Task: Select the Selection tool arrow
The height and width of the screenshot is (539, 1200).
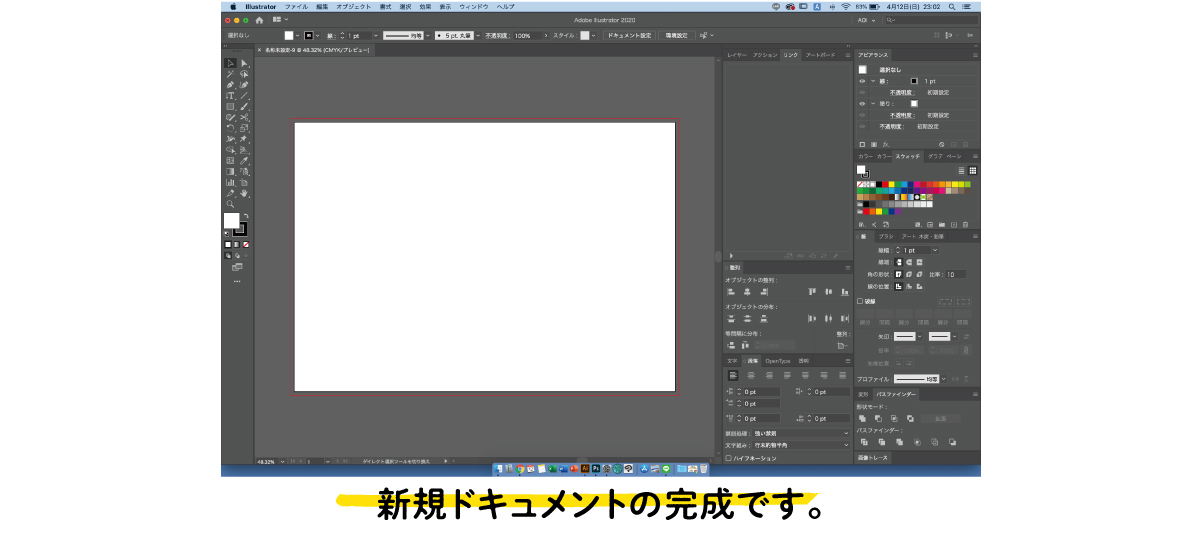Action: click(x=230, y=63)
